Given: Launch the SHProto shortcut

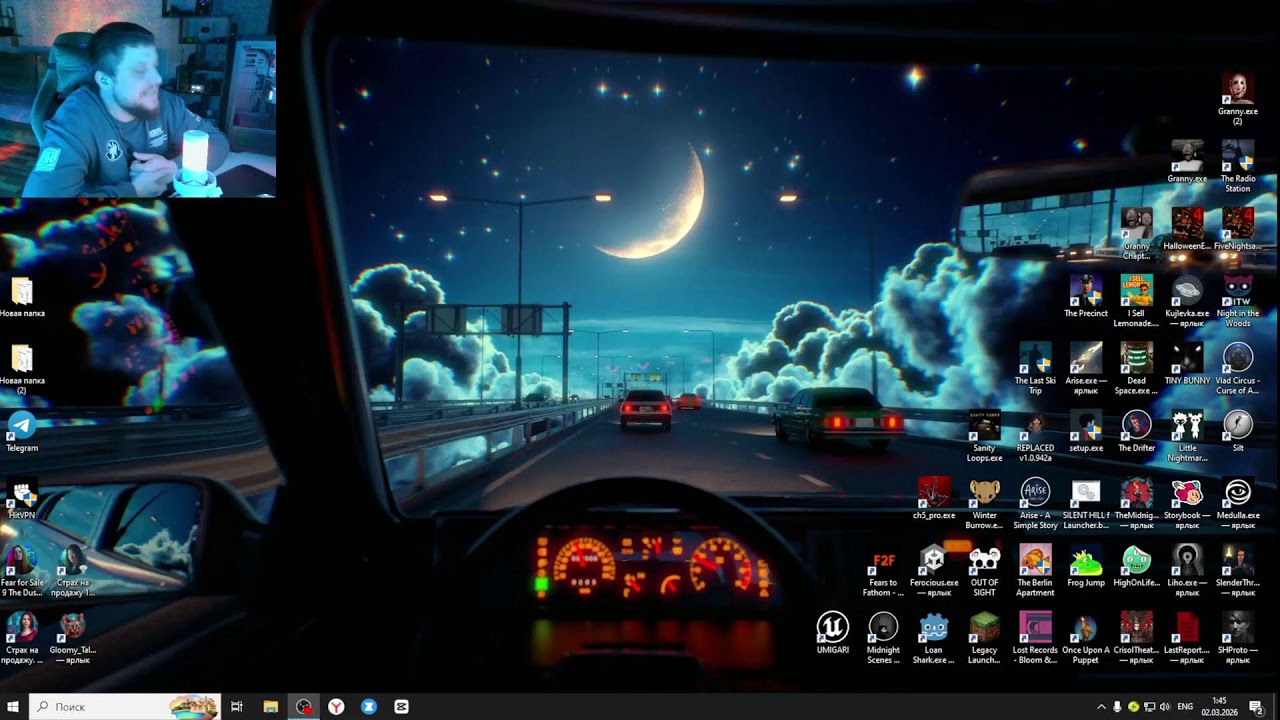Looking at the screenshot, I should coord(1237,638).
